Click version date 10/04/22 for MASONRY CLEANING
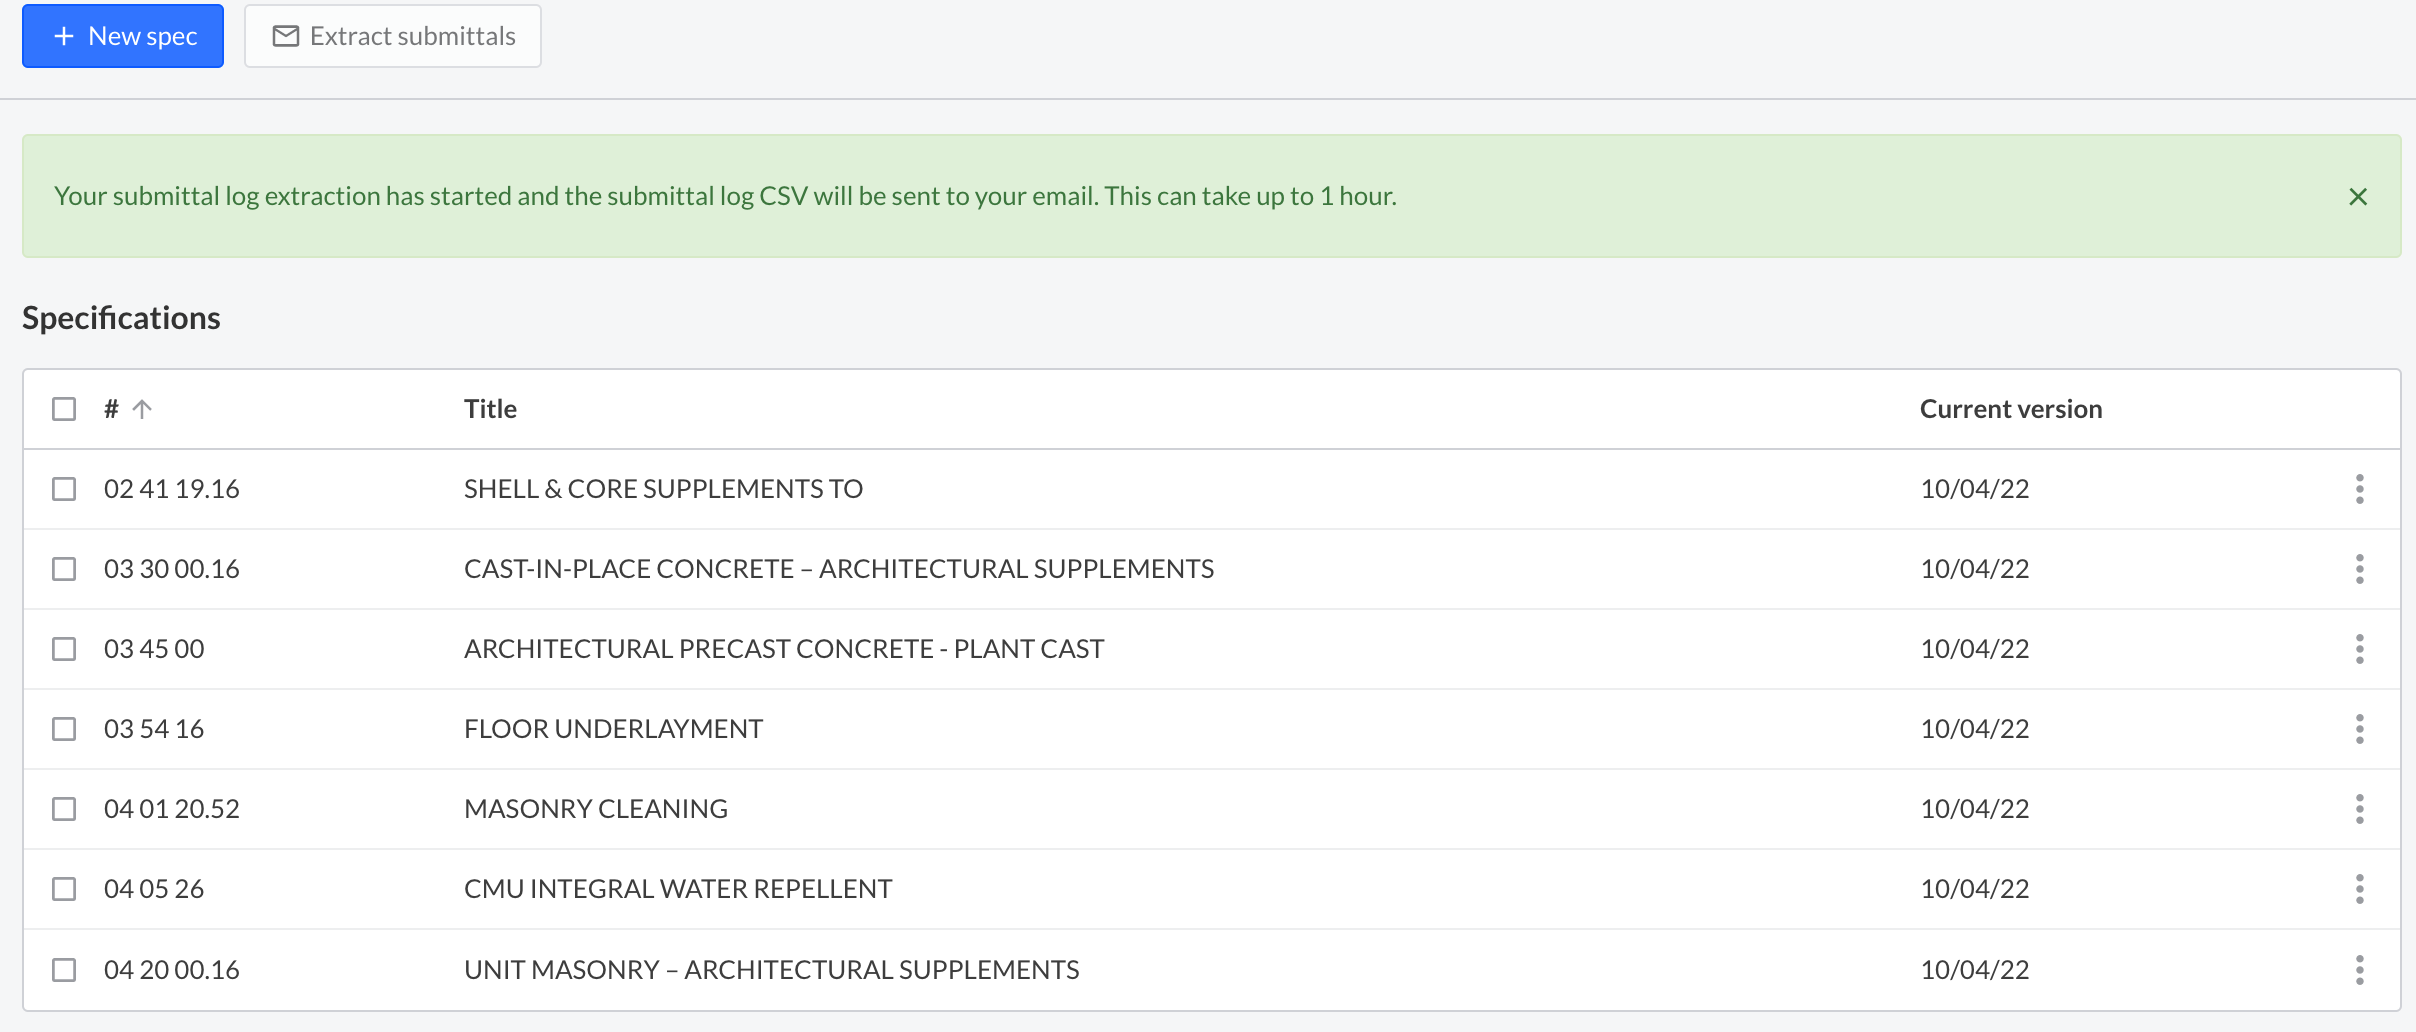Viewport: 2416px width, 1032px height. pos(1975,809)
